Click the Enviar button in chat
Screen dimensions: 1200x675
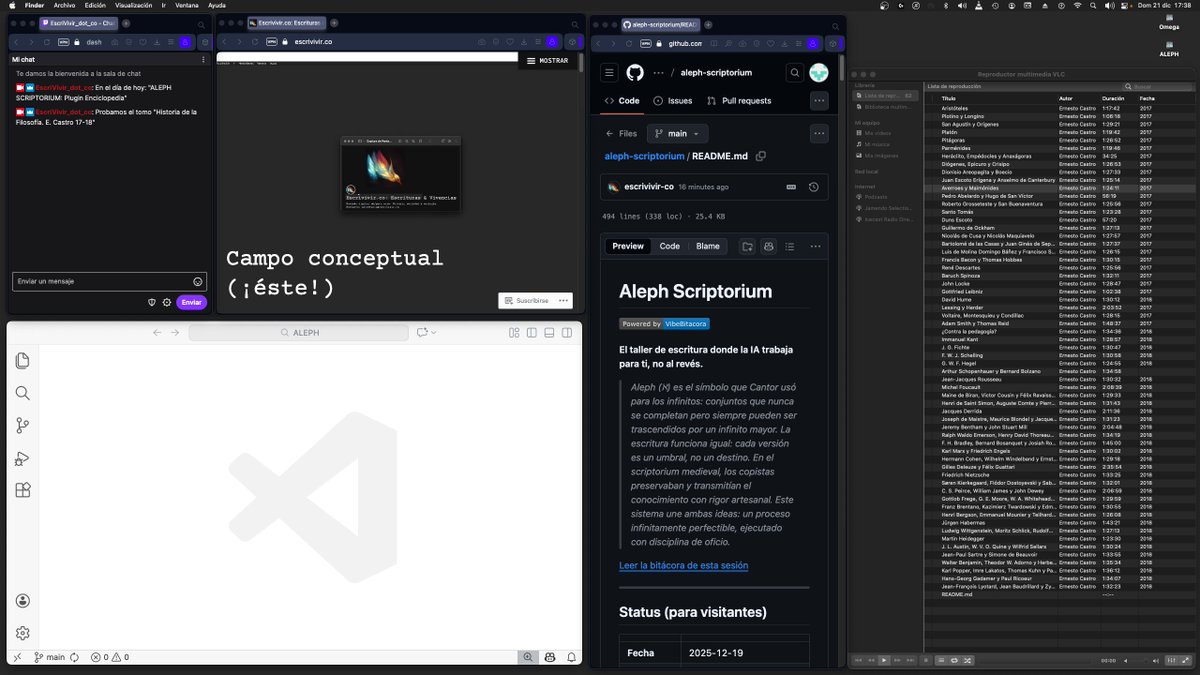coord(192,302)
